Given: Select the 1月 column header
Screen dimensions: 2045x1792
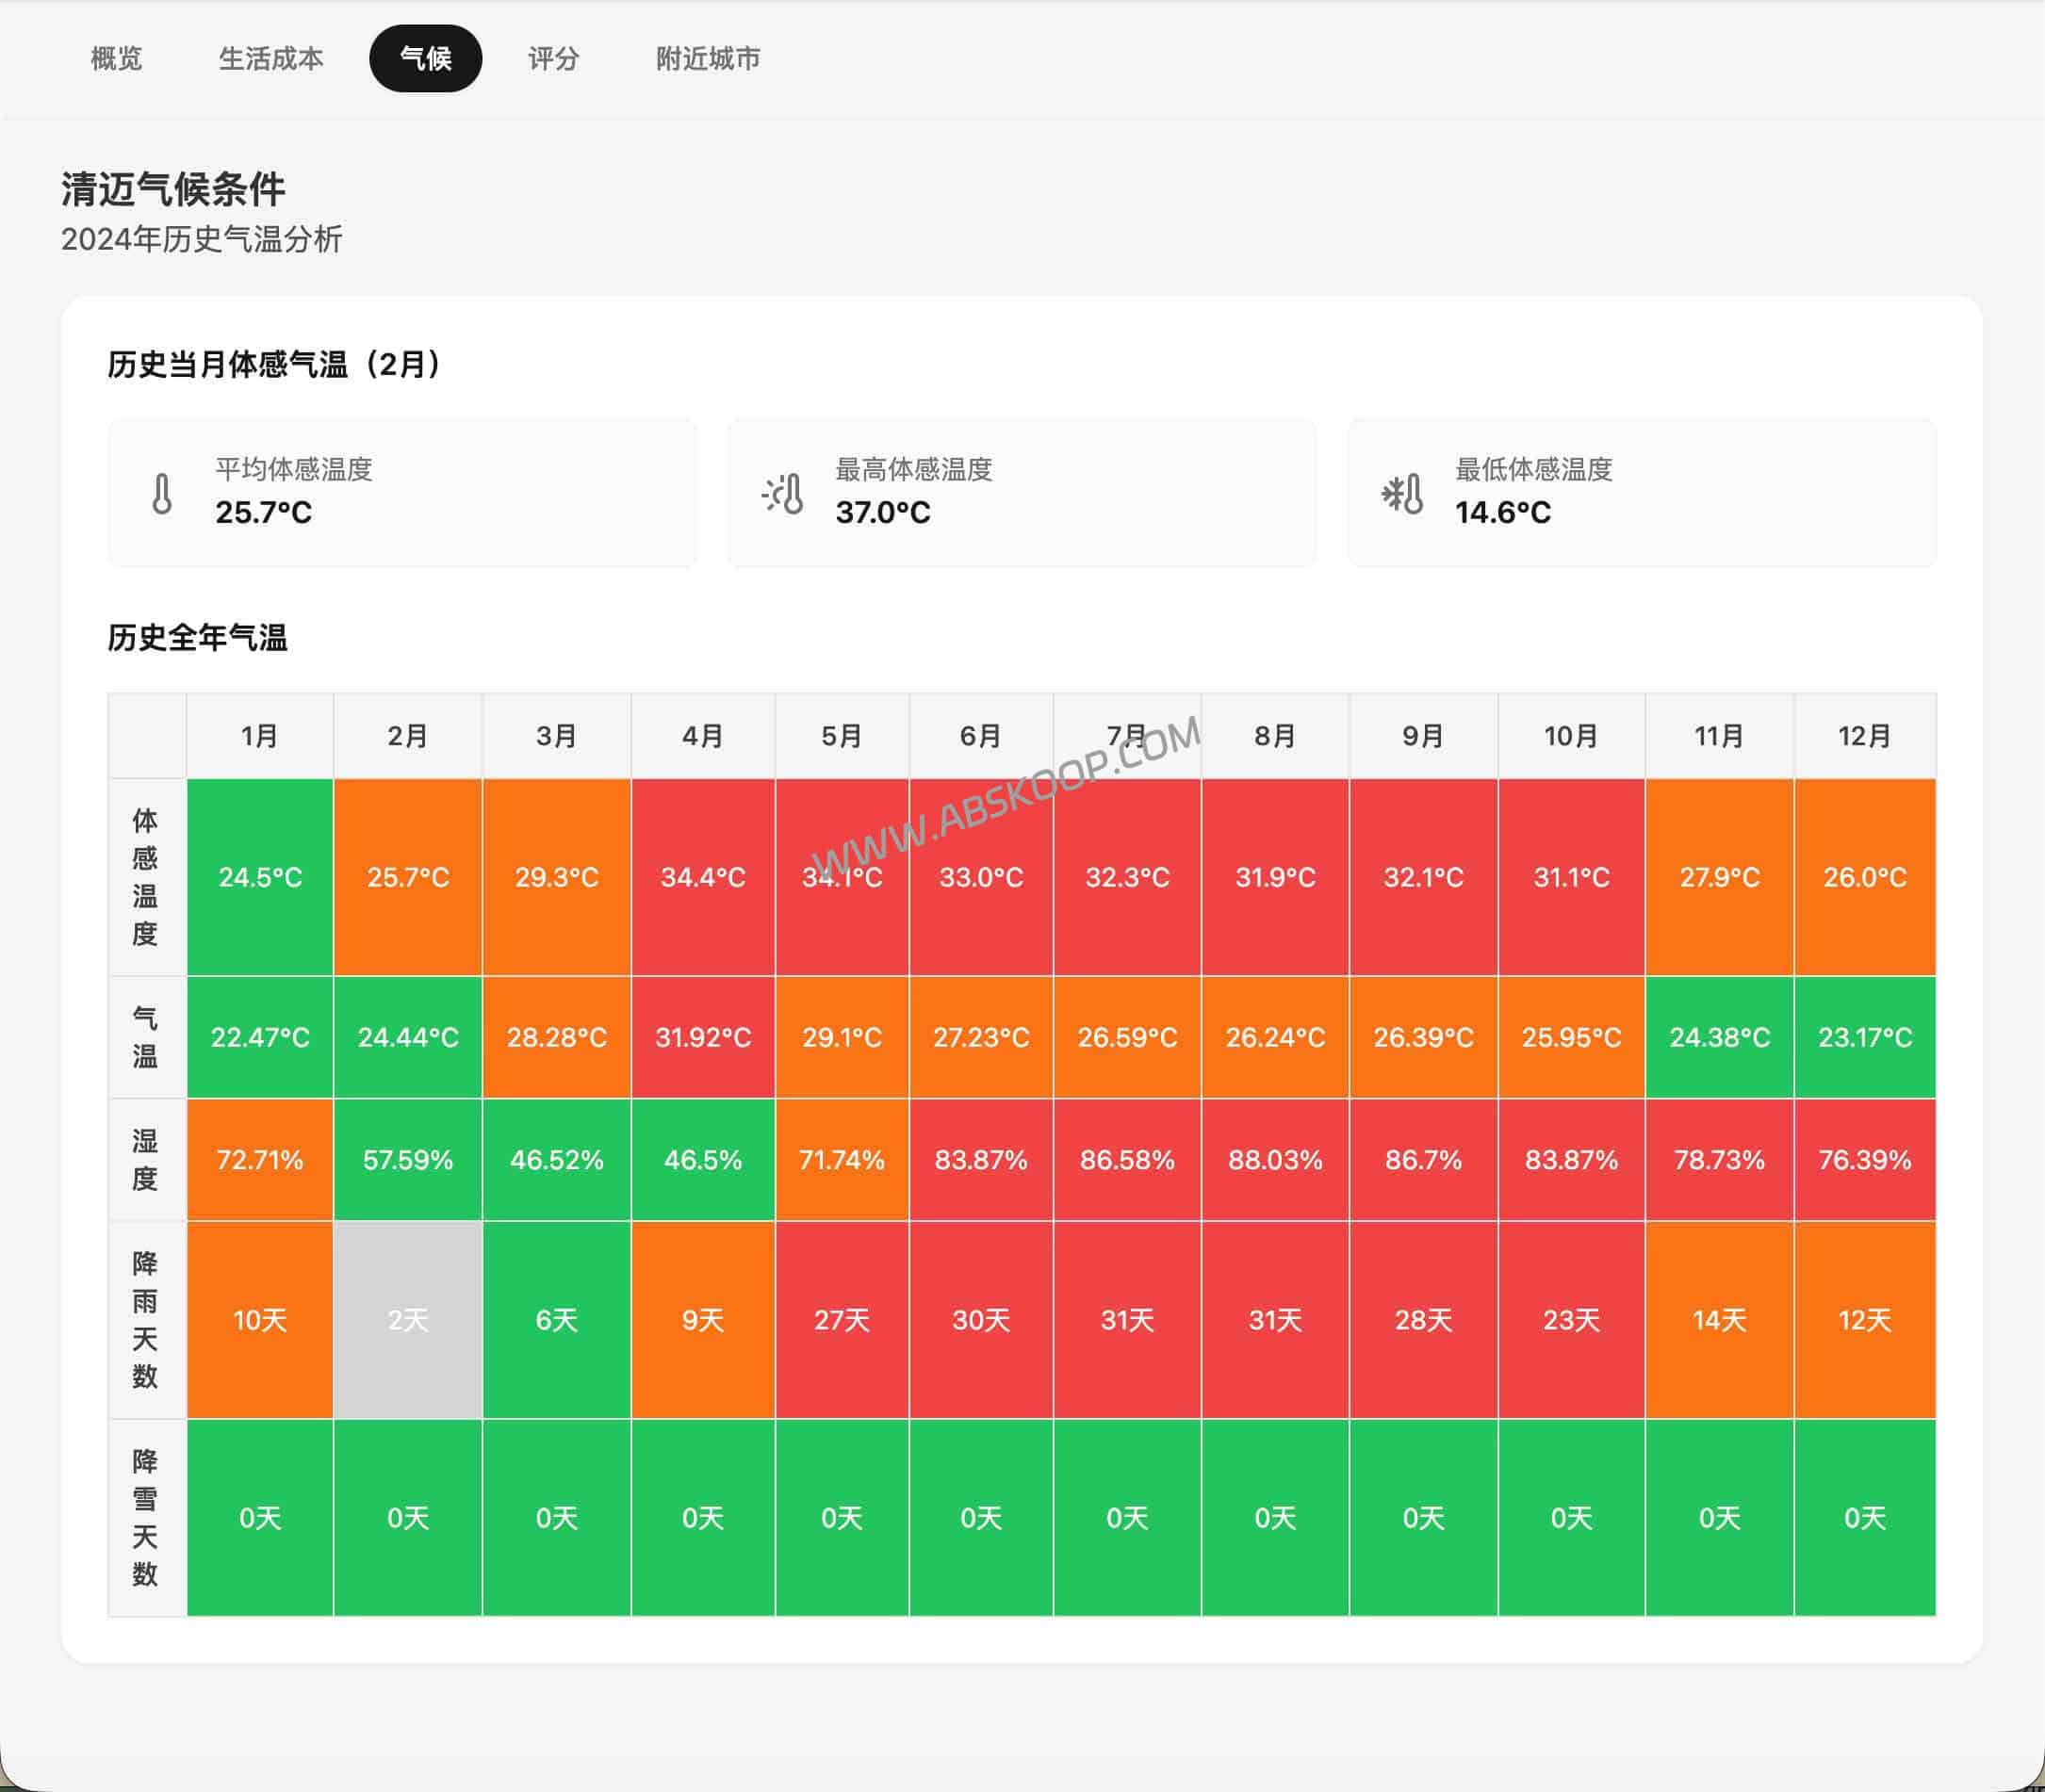Looking at the screenshot, I should pos(260,736).
